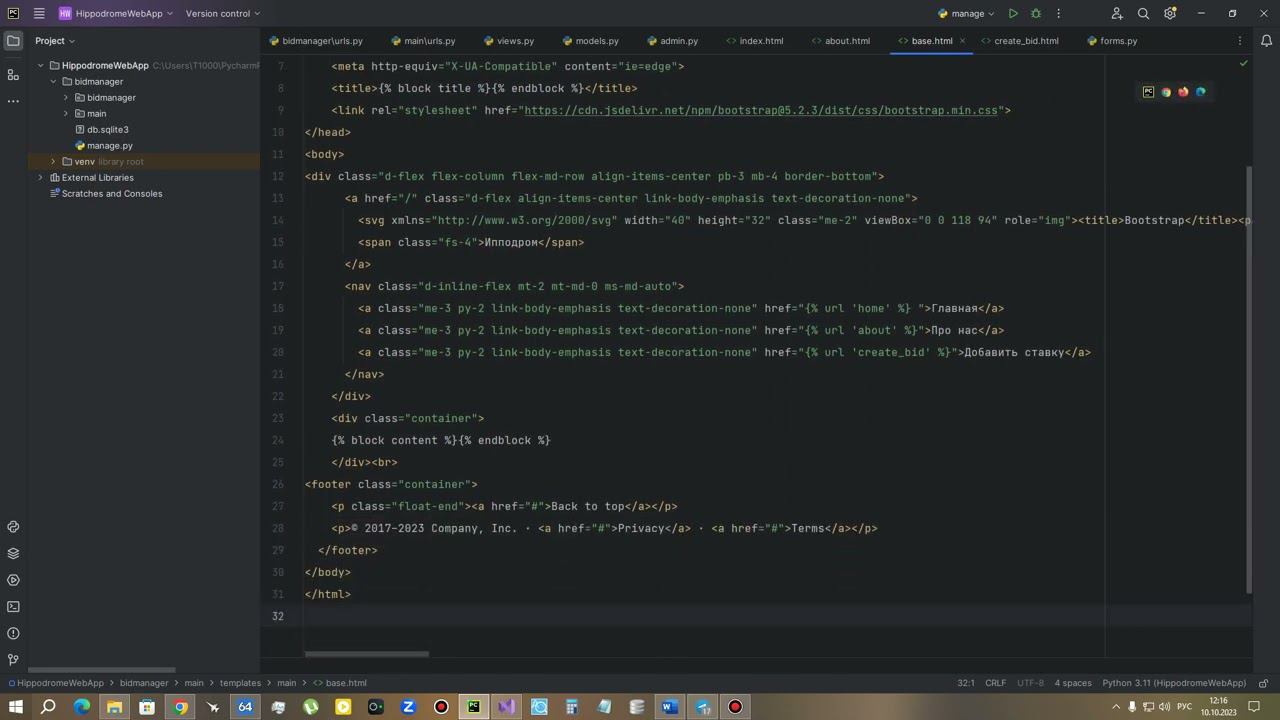
Task: Open the Structure tool window
Action: pyautogui.click(x=13, y=75)
